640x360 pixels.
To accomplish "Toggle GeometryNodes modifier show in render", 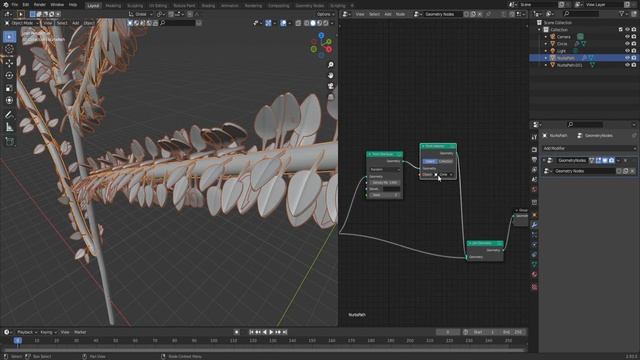I will tap(611, 160).
